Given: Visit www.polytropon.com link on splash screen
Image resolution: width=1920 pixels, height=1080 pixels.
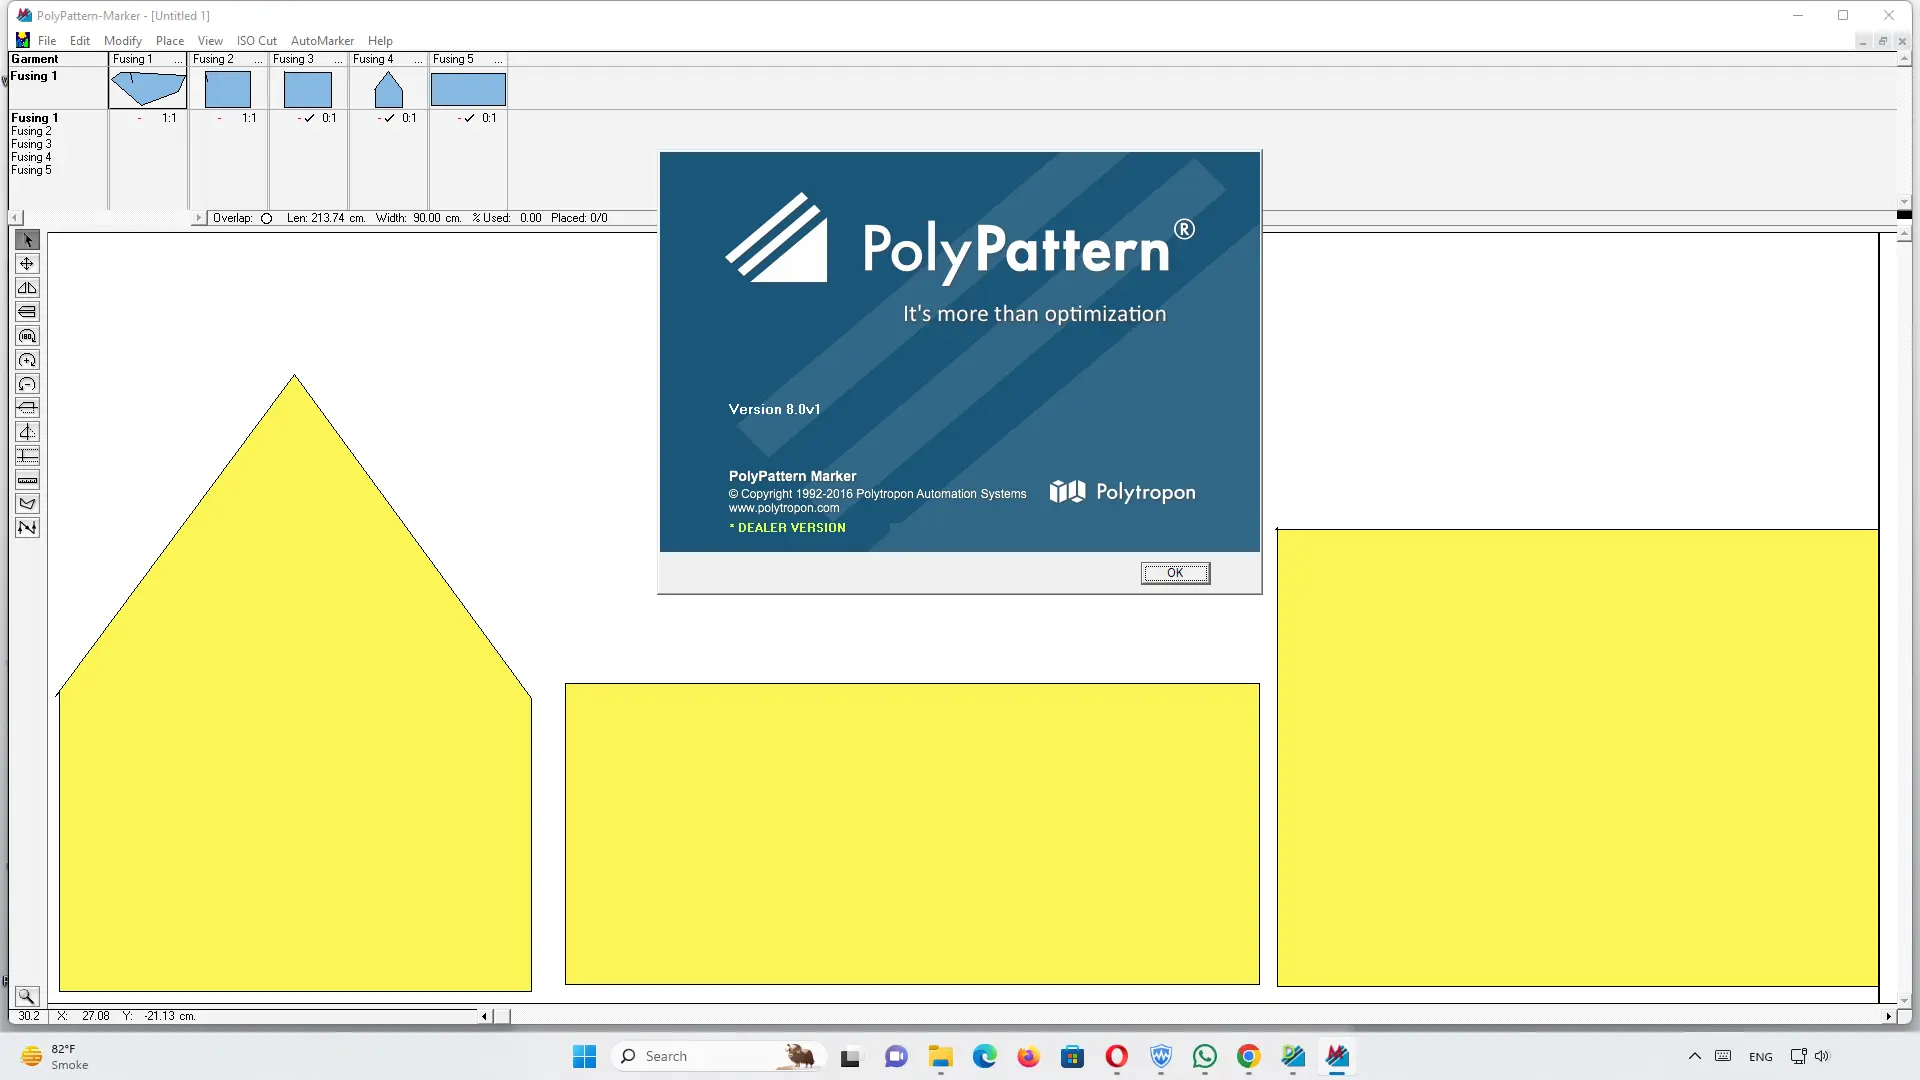Looking at the screenshot, I should click(784, 508).
